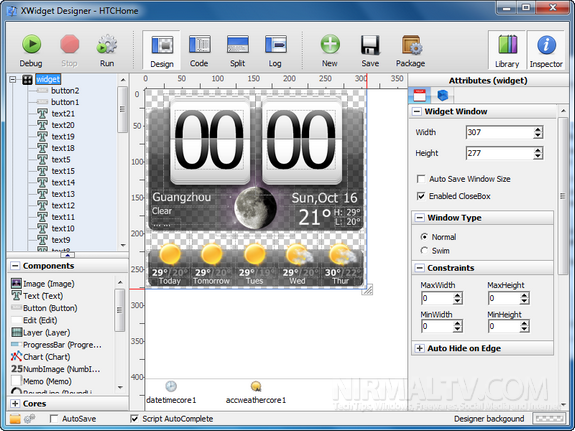This screenshot has height=431, width=575.
Task: Collapse the Widget Window section
Action: point(417,112)
